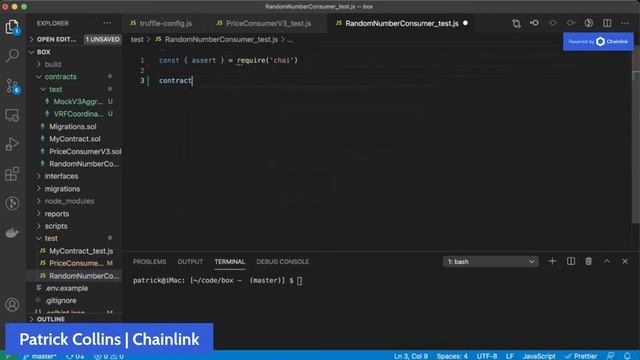Open the Accounts icon in activity bar

pyautogui.click(x=12, y=304)
